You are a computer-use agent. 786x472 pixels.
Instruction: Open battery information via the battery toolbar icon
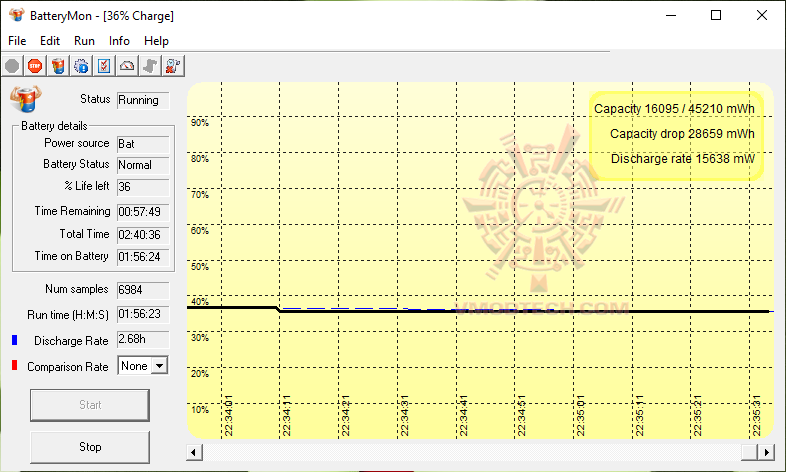point(58,66)
